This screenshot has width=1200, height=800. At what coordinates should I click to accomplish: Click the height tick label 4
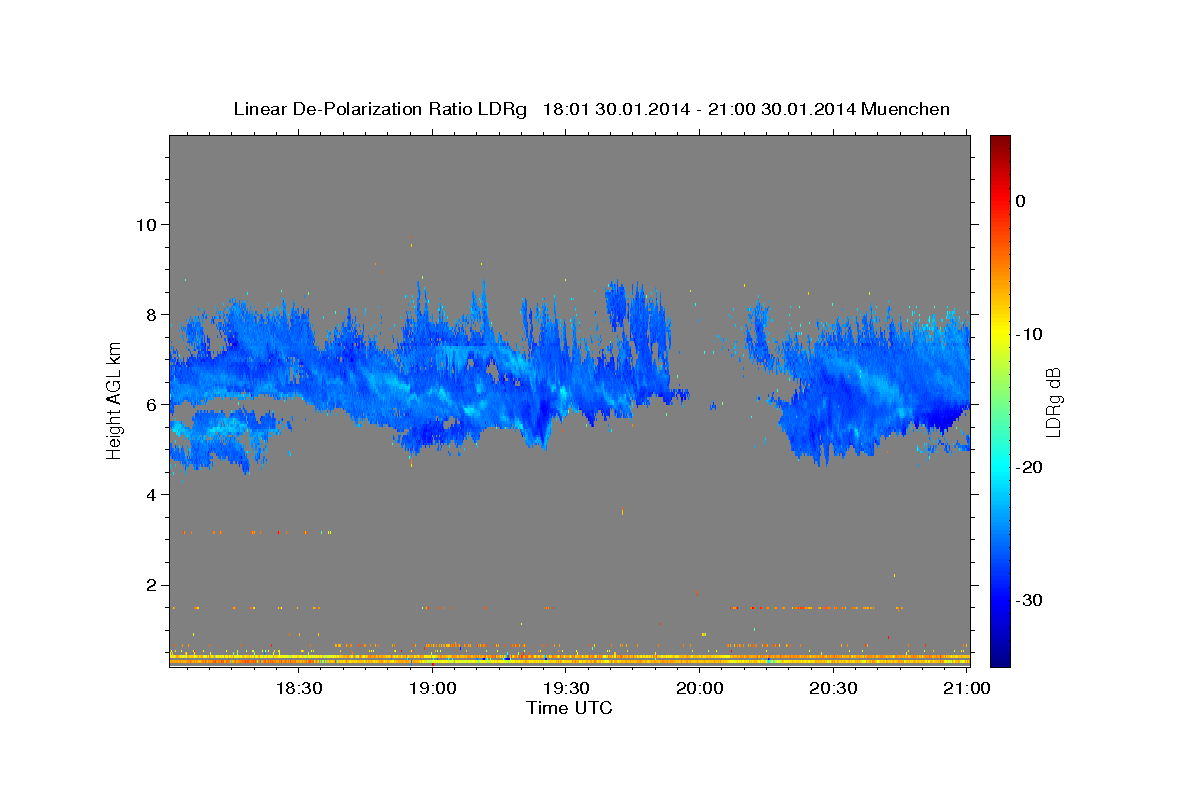(x=151, y=494)
